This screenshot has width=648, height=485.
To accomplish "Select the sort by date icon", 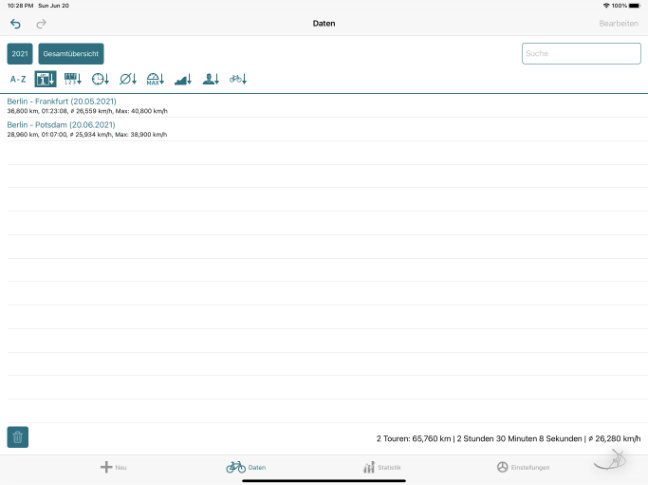I will (45, 79).
